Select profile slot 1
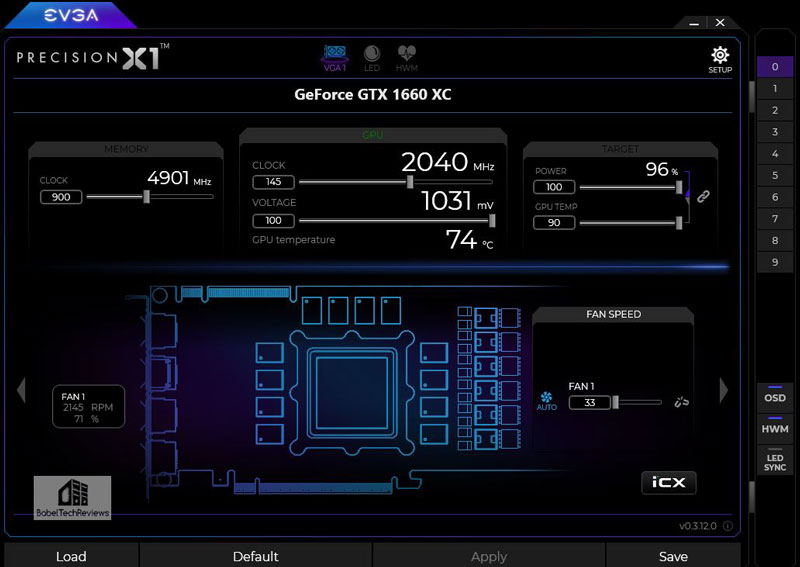The height and width of the screenshot is (567, 800). point(774,88)
